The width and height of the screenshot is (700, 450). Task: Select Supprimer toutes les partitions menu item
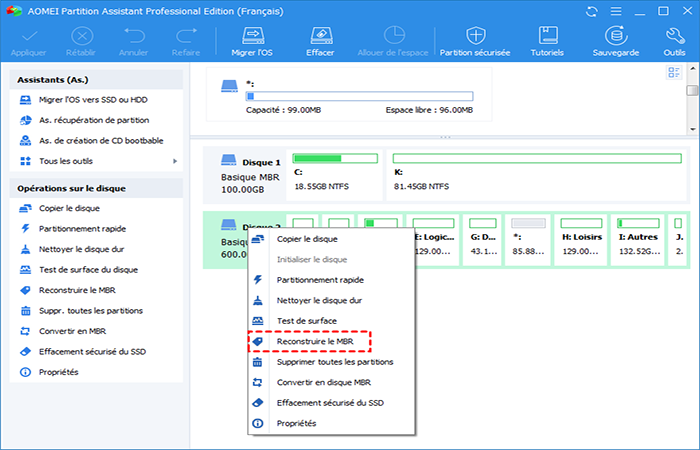(334, 362)
